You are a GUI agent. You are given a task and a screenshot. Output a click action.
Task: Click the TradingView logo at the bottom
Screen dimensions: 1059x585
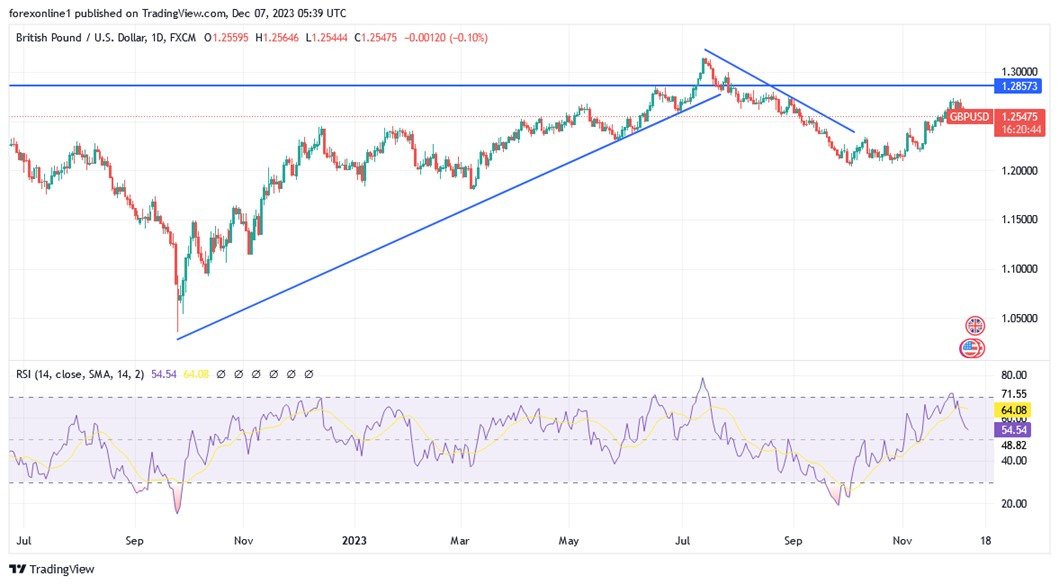tap(52, 569)
